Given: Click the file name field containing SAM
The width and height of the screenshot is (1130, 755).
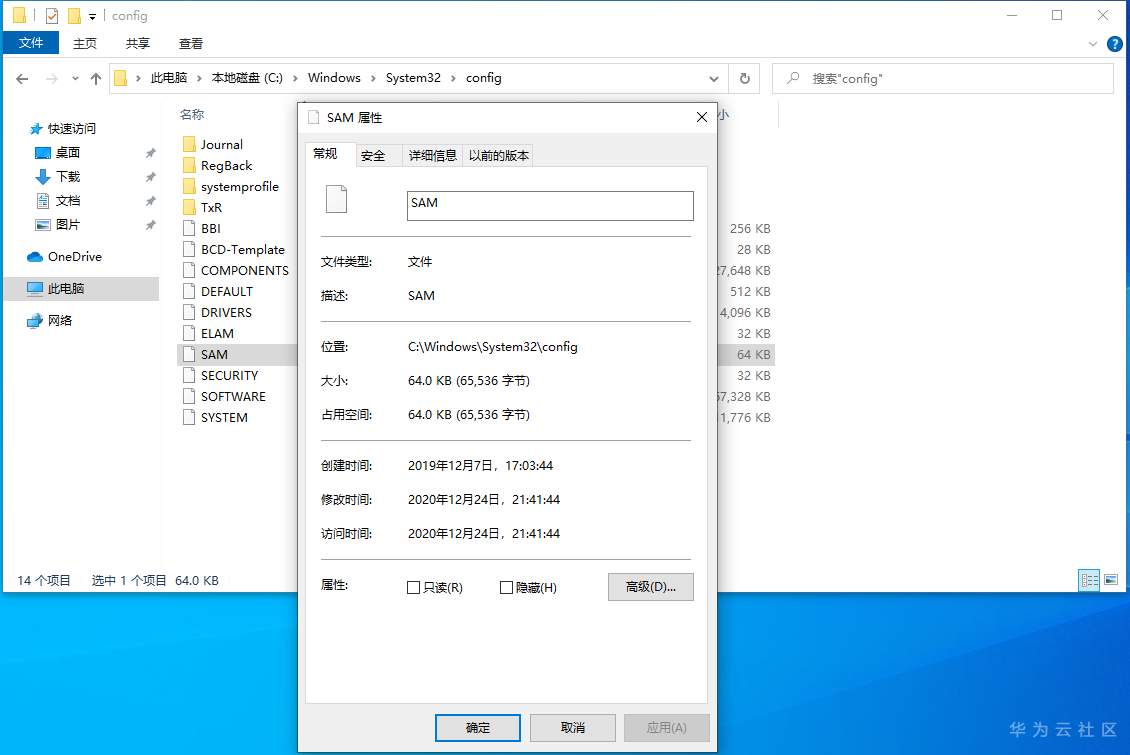Looking at the screenshot, I should (x=550, y=205).
